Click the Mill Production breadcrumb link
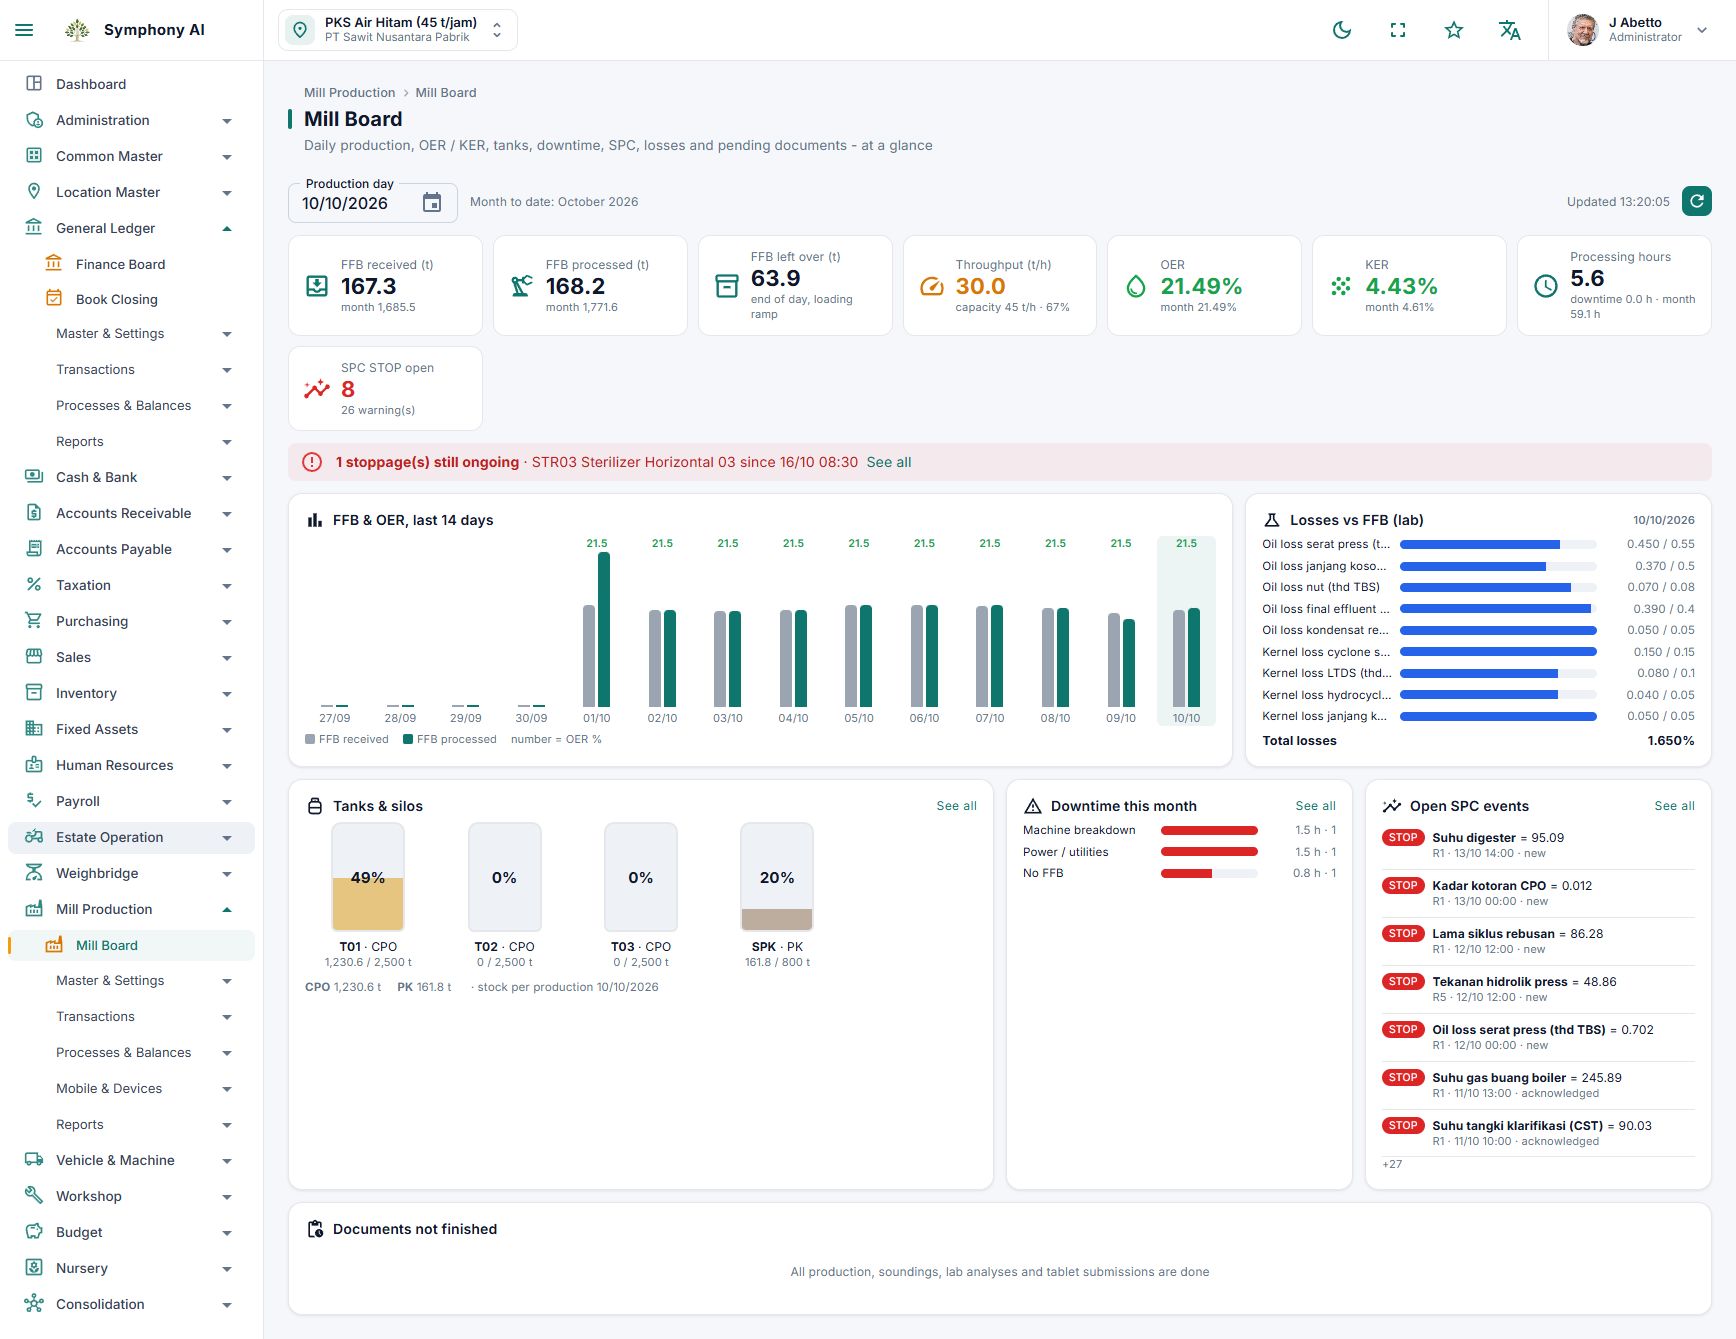 [x=349, y=92]
